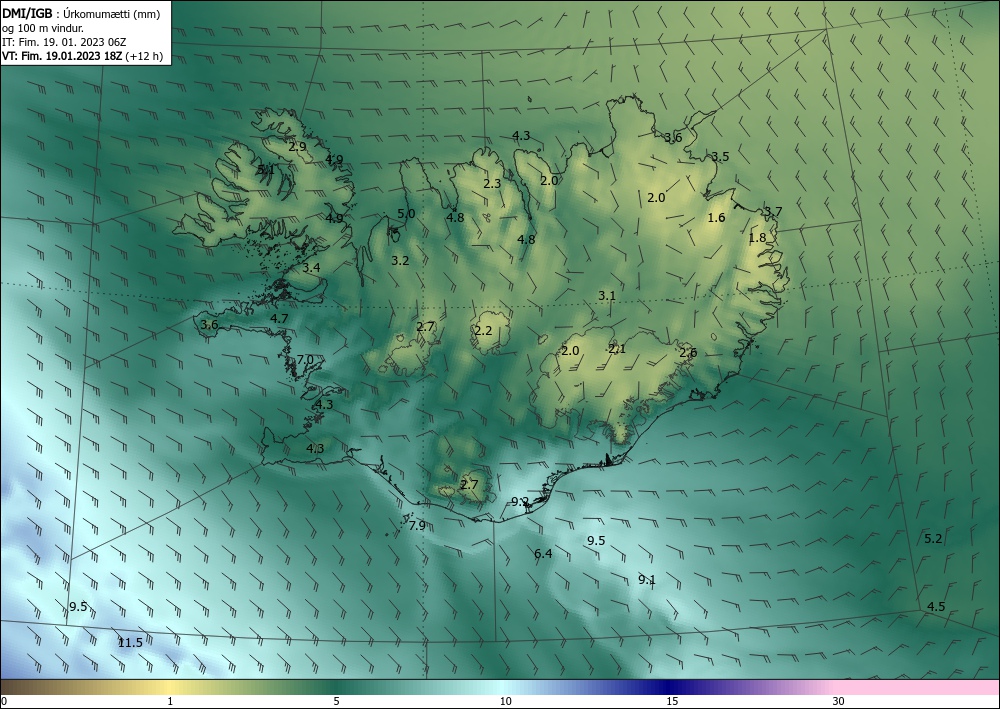Image resolution: width=1000 pixels, height=709 pixels.
Task: Click the 7.9 value off the south coast
Action: (x=417, y=526)
